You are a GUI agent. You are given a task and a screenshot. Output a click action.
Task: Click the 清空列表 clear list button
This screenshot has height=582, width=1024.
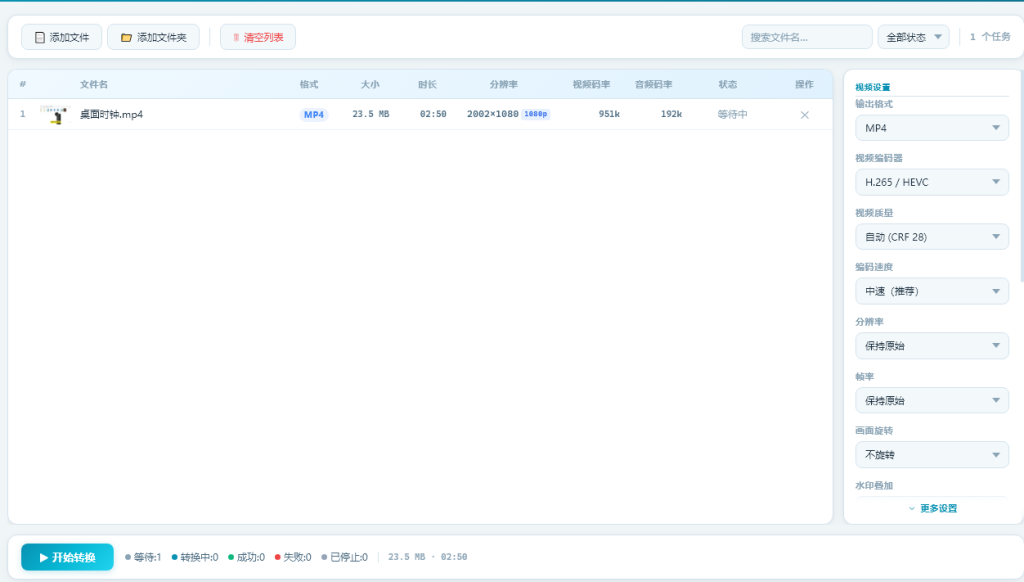[x=258, y=37]
